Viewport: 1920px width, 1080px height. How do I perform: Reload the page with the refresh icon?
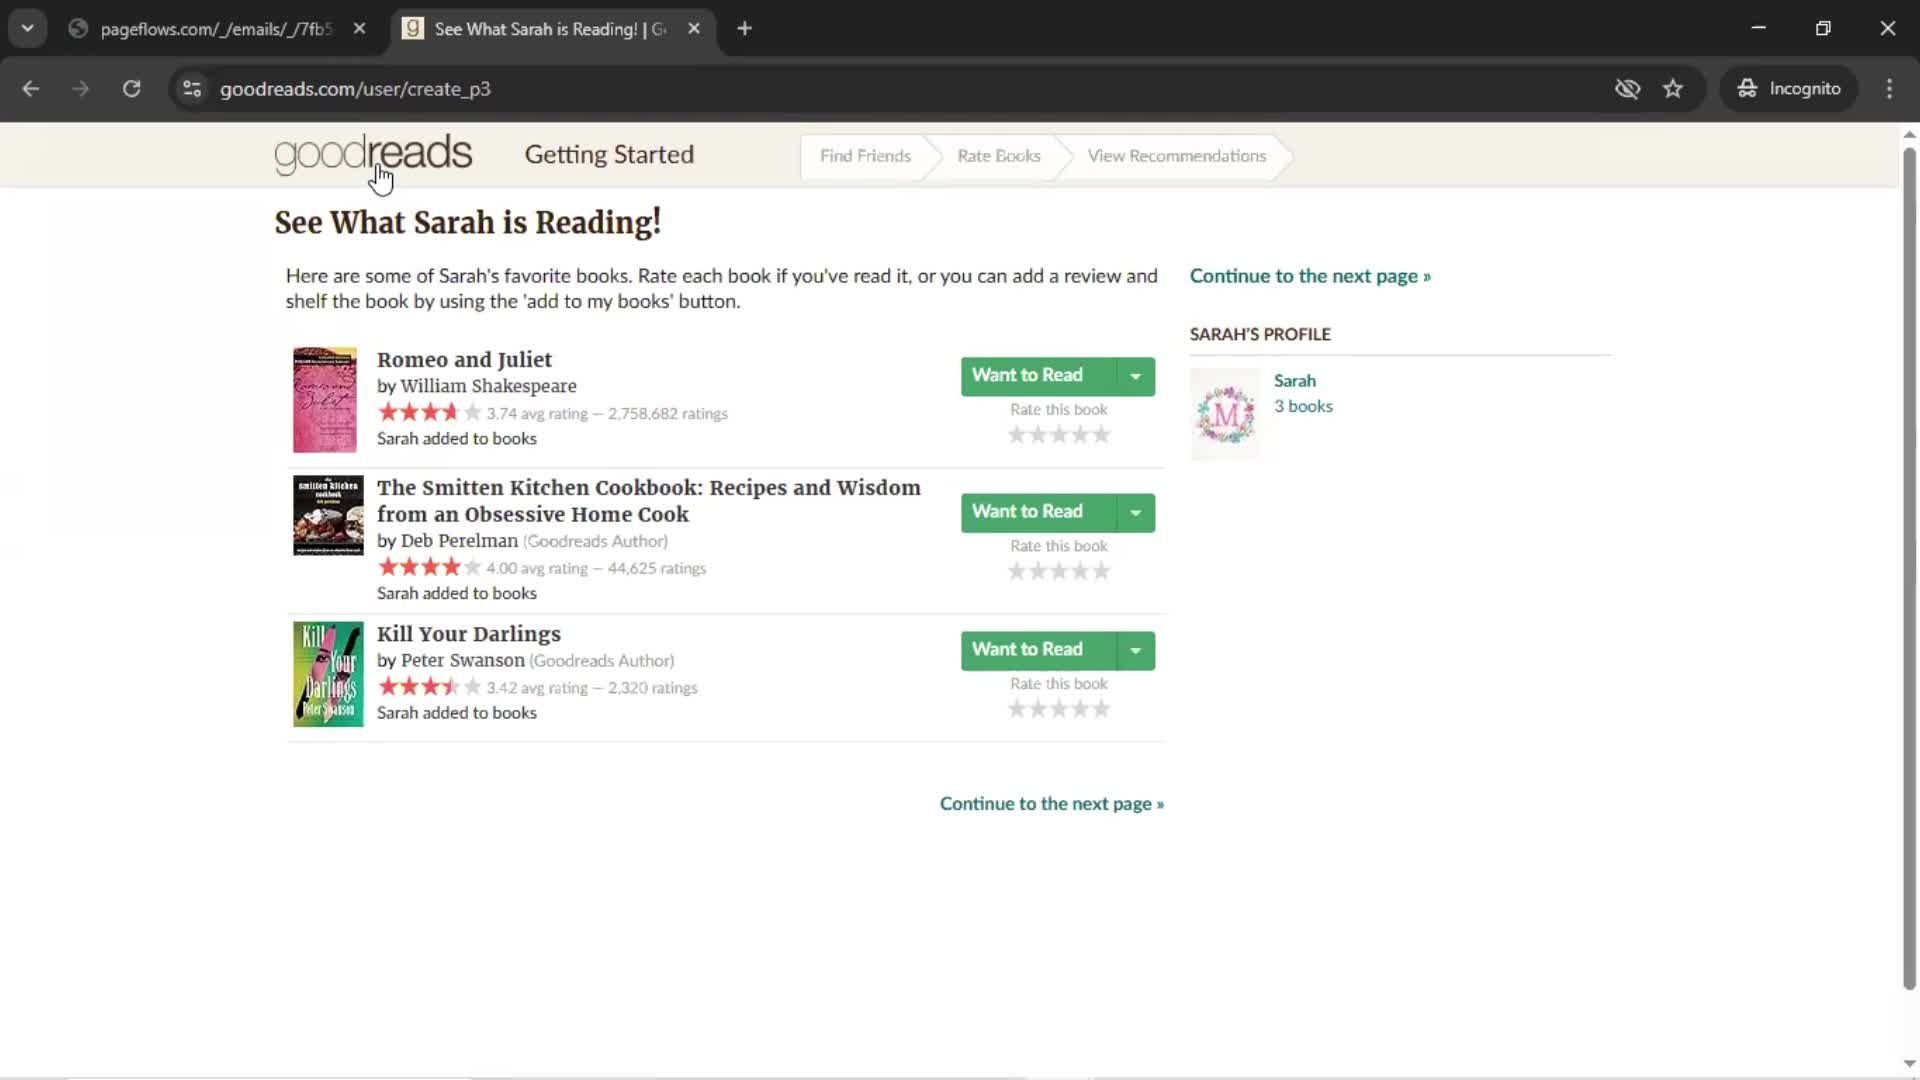click(131, 88)
